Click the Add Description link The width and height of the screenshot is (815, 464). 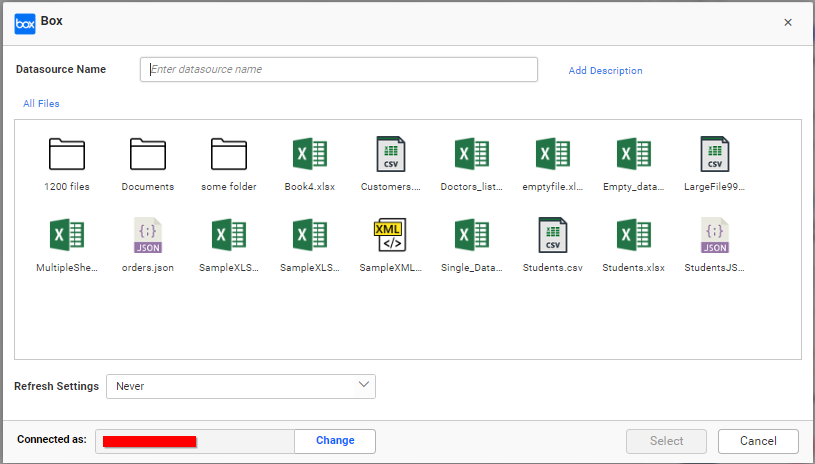click(x=605, y=71)
